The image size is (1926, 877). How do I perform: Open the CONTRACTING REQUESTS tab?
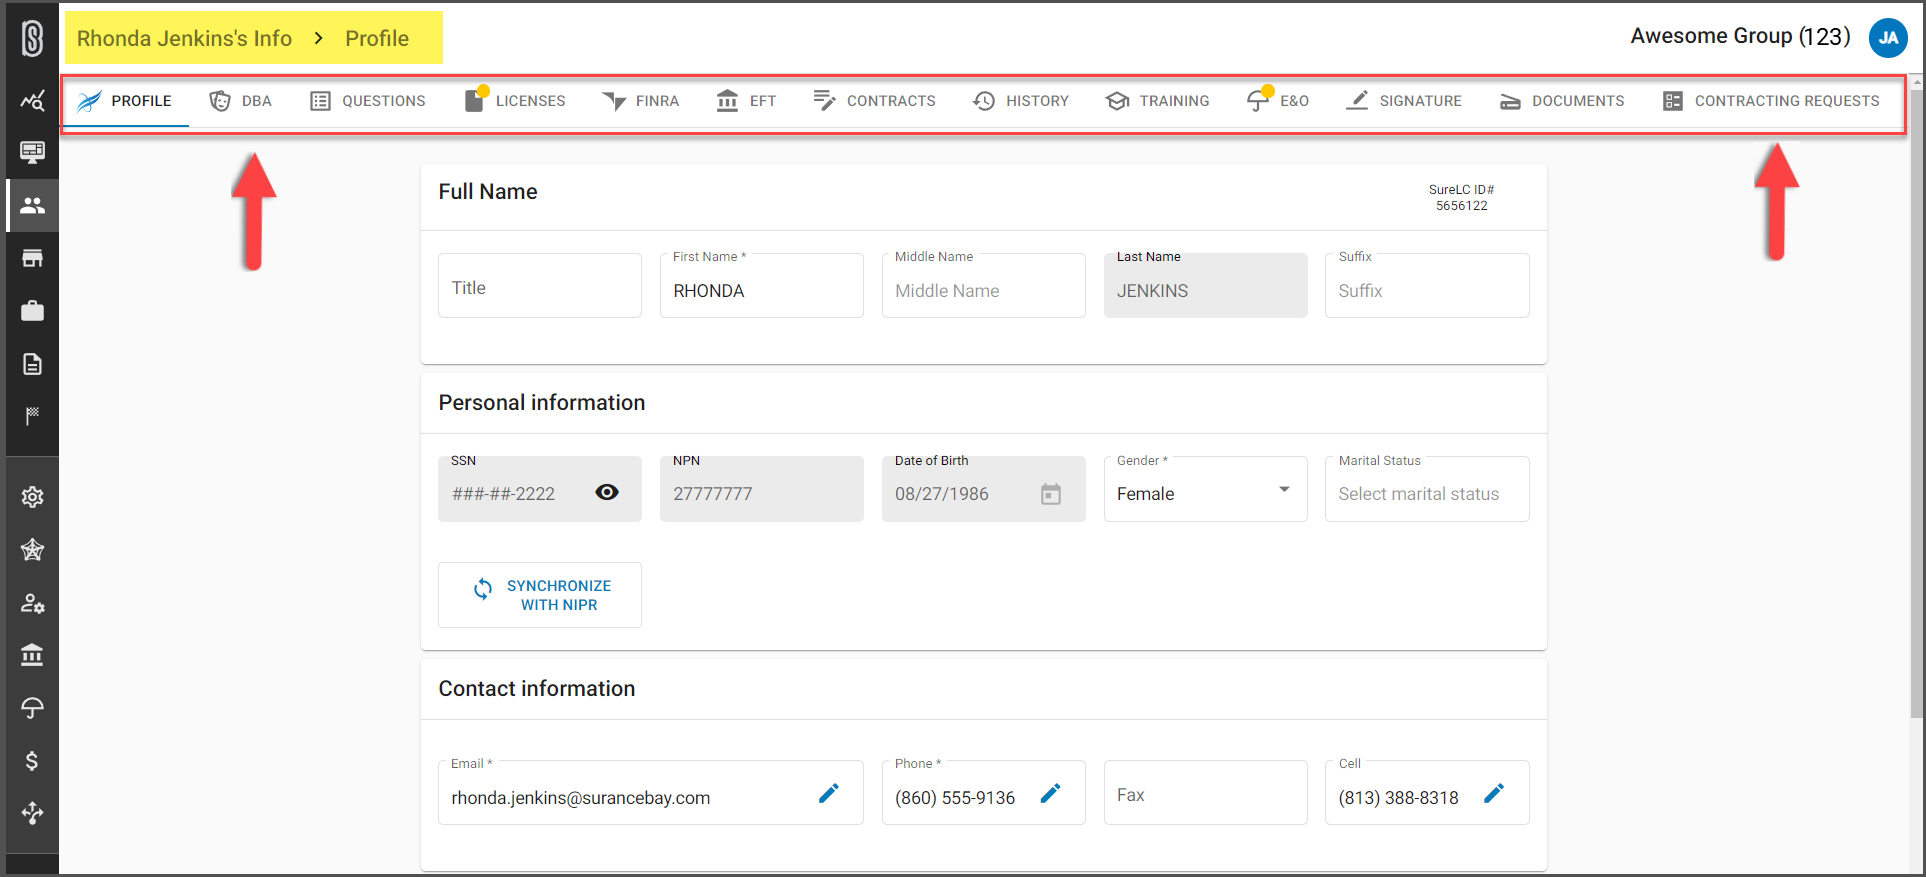click(1771, 101)
